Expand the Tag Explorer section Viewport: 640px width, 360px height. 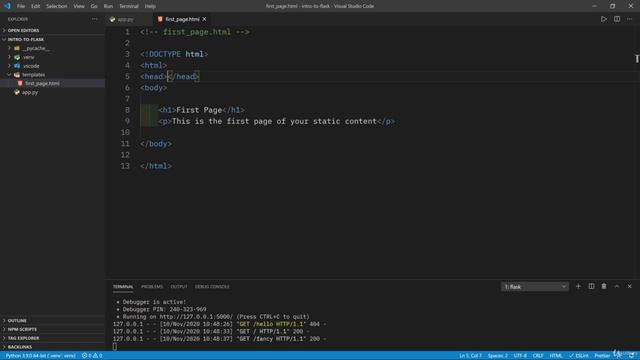(23, 338)
